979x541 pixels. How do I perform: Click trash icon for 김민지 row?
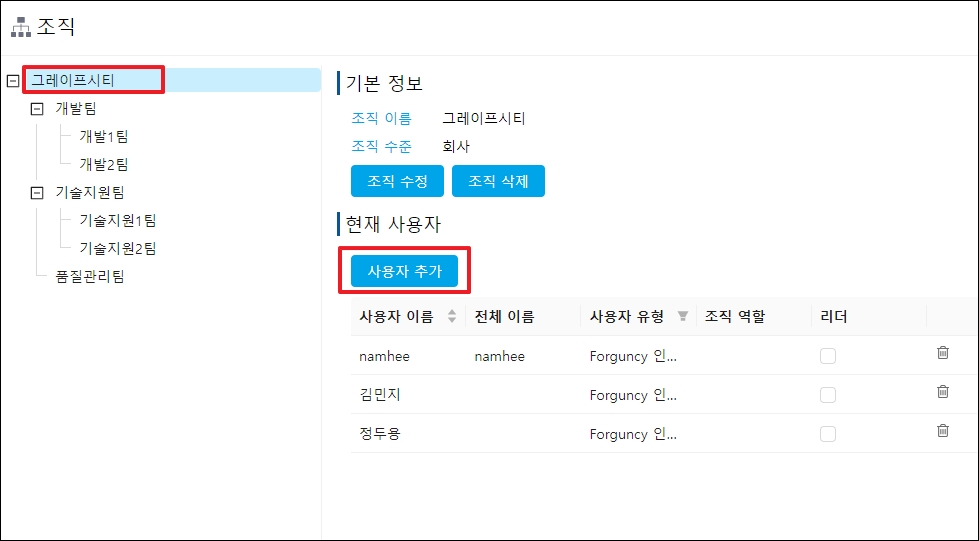[x=942, y=392]
